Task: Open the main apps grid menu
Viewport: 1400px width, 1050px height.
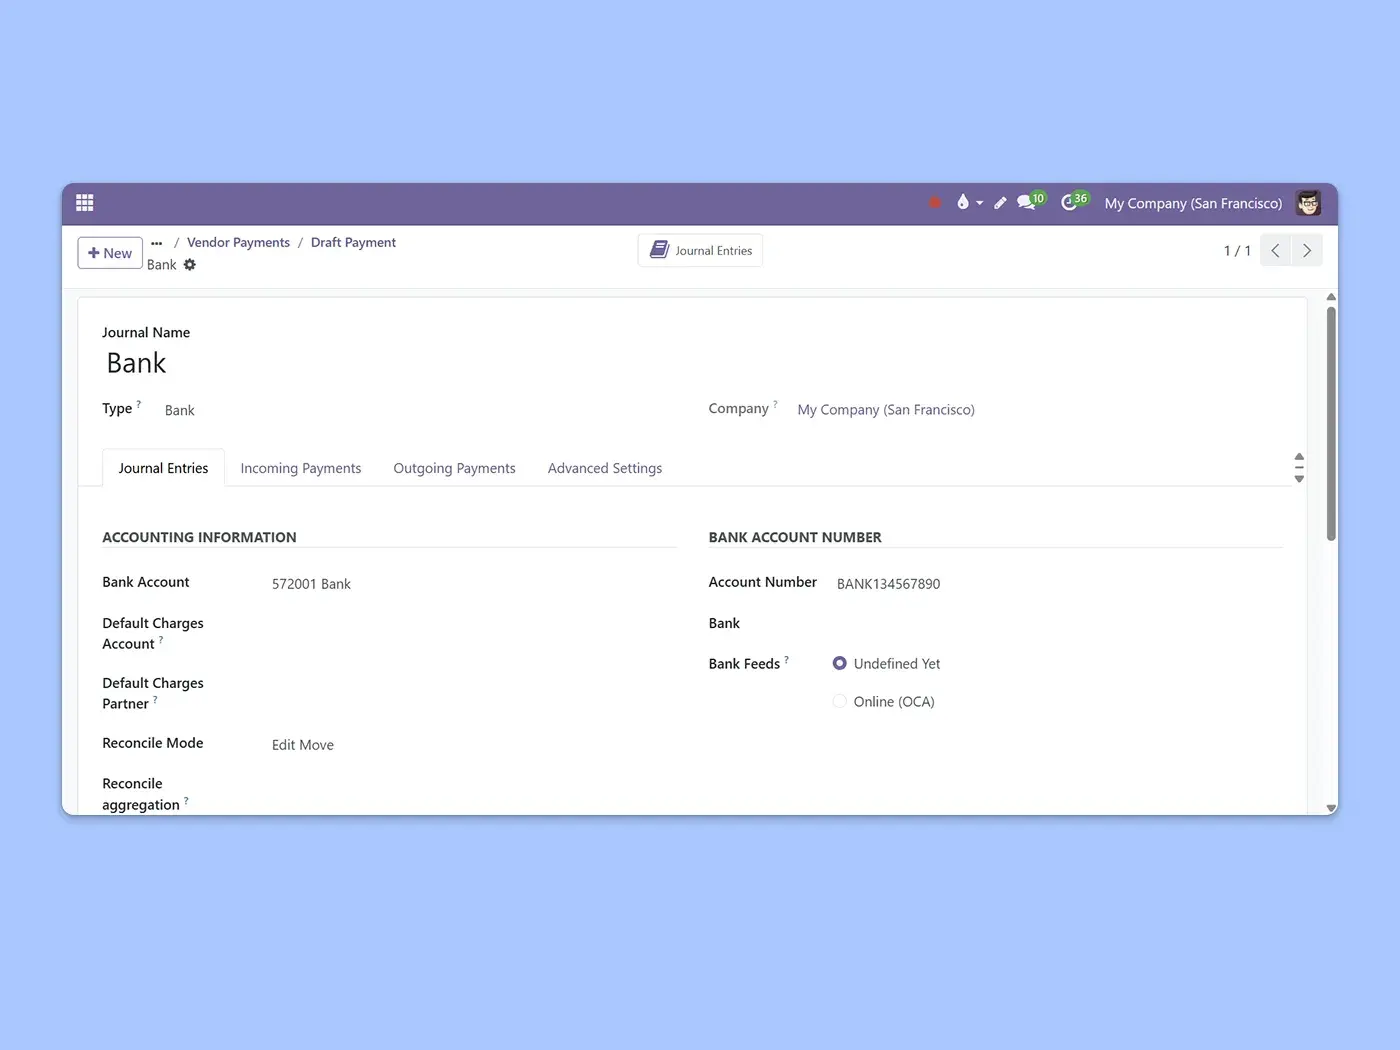Action: point(85,203)
